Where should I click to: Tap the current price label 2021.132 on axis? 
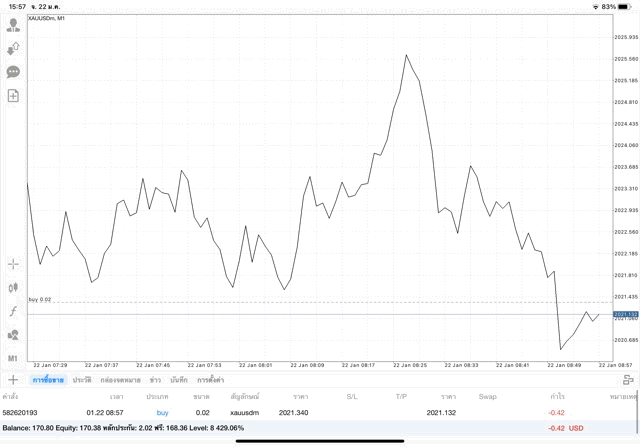click(x=626, y=314)
